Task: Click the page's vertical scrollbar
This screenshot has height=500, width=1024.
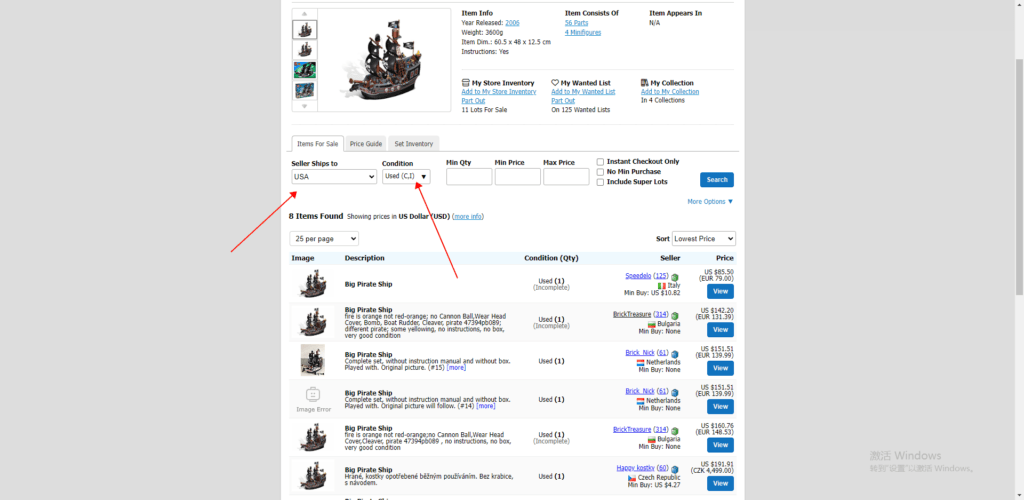Action: 1019,176
